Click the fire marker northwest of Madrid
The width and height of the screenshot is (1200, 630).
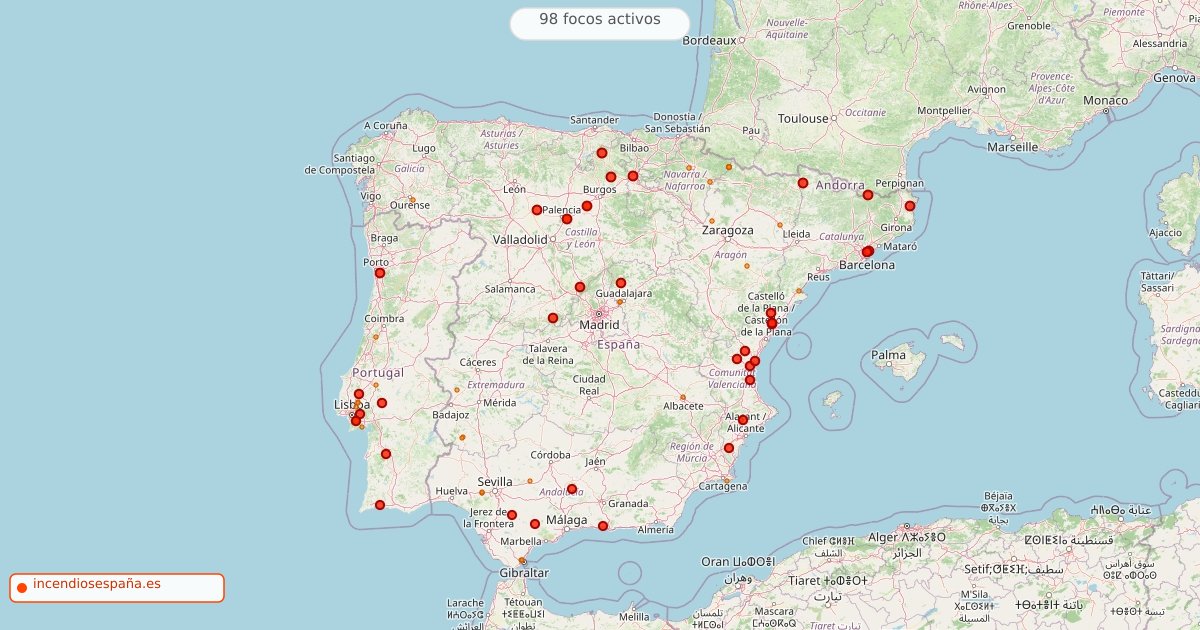pyautogui.click(x=580, y=287)
